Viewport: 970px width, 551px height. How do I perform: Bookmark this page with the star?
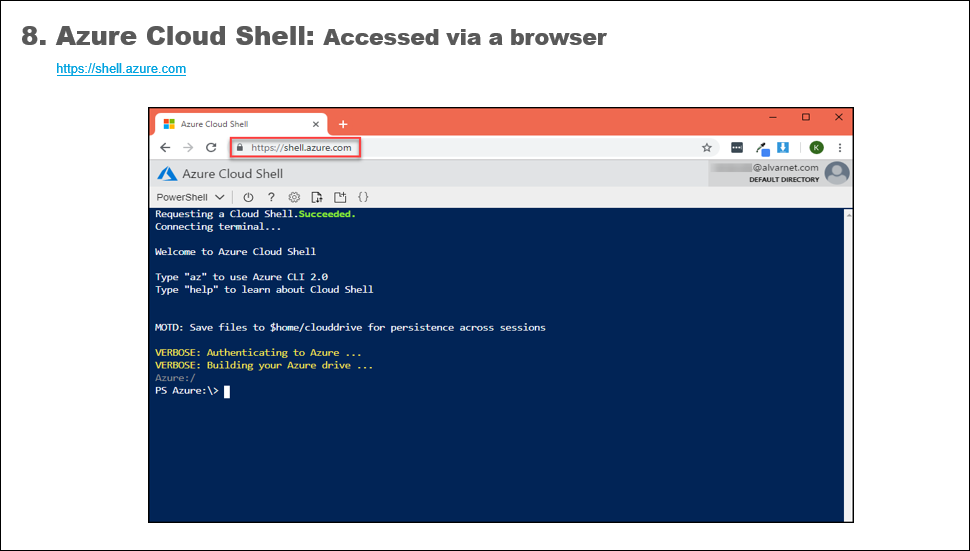706,148
